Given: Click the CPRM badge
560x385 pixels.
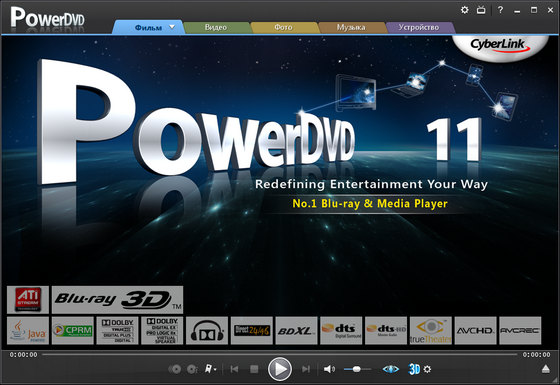Looking at the screenshot, I should coord(72,330).
